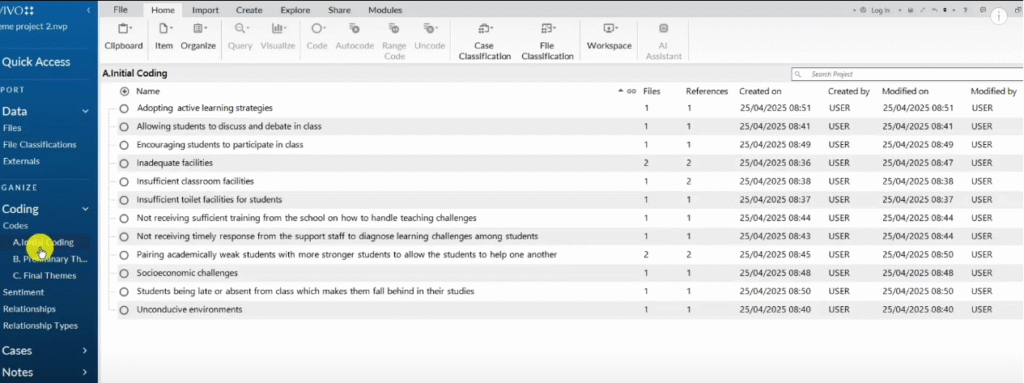Expand the Cases section in sidebar

[x=85, y=351]
